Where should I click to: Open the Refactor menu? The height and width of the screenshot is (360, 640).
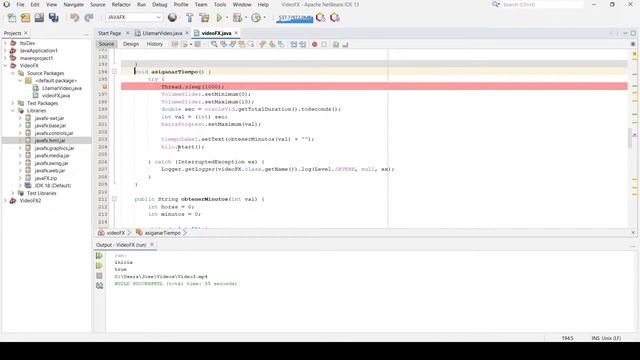121,4
